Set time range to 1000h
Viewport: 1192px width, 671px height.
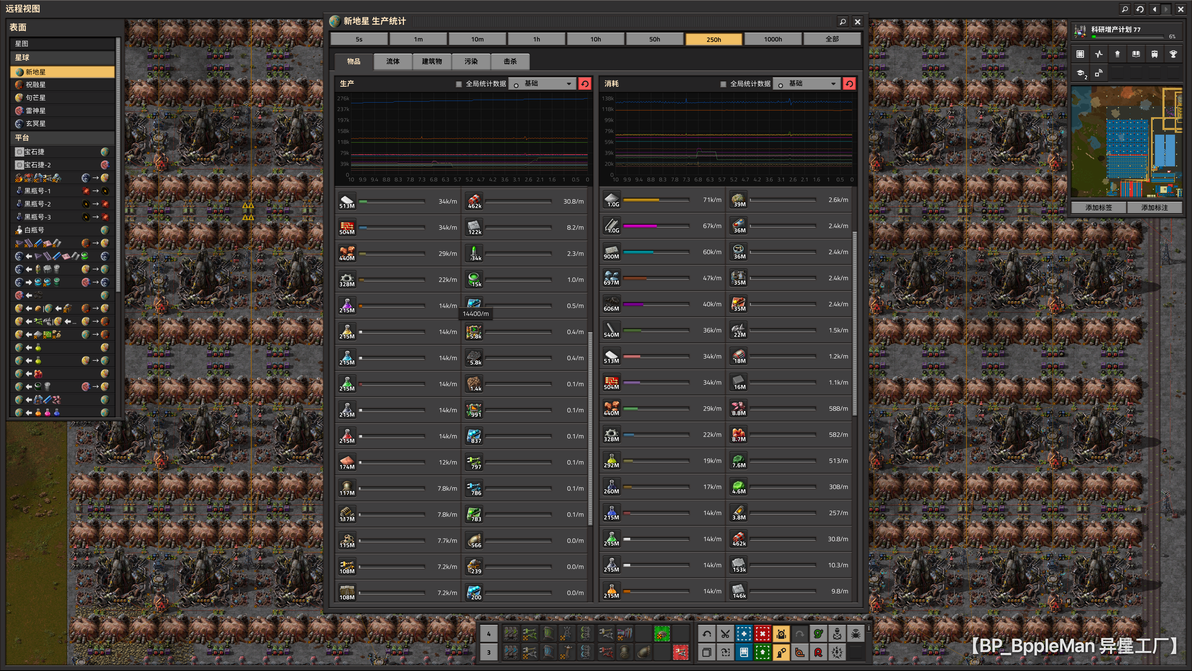[x=772, y=39]
